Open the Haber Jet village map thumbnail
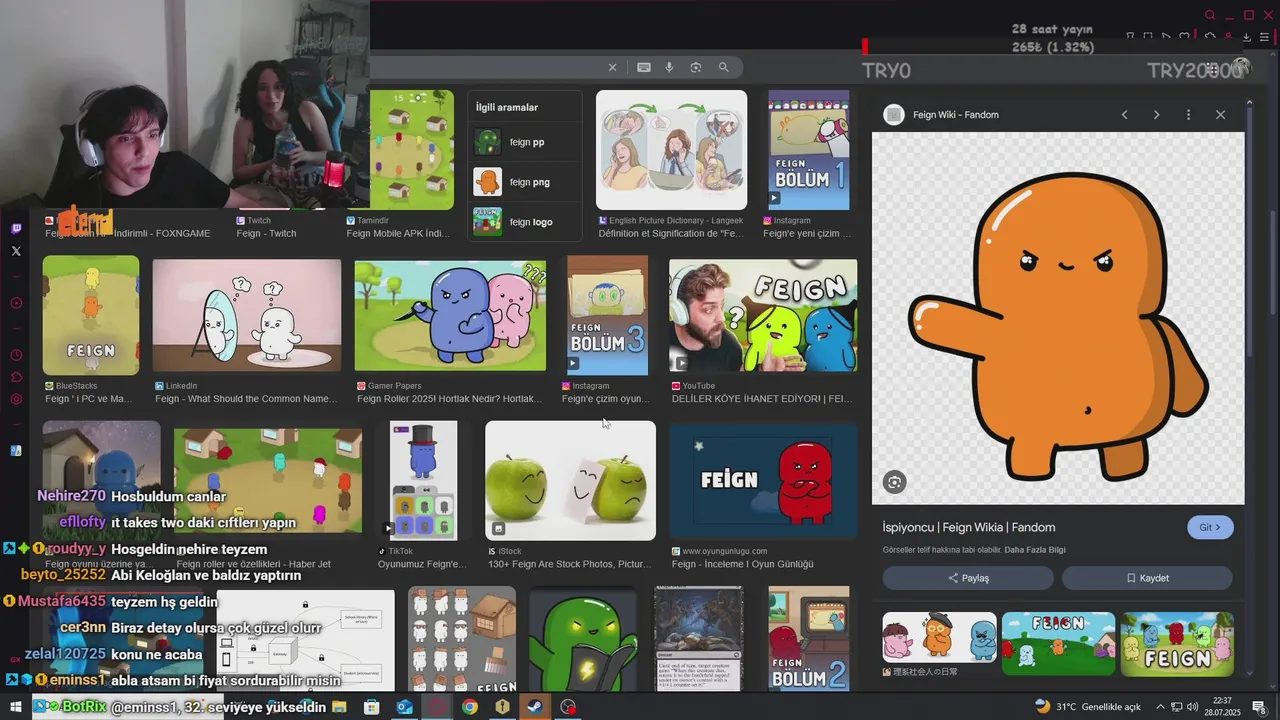Image resolution: width=1280 pixels, height=720 pixels. click(268, 482)
